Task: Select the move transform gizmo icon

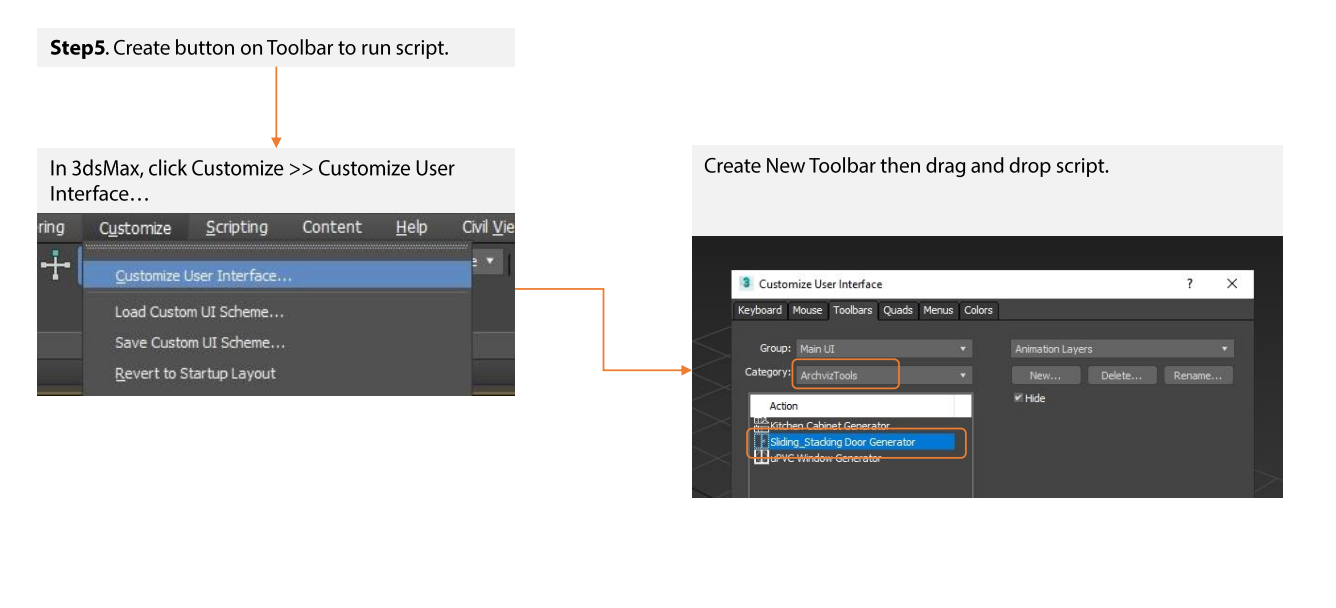Action: (55, 265)
